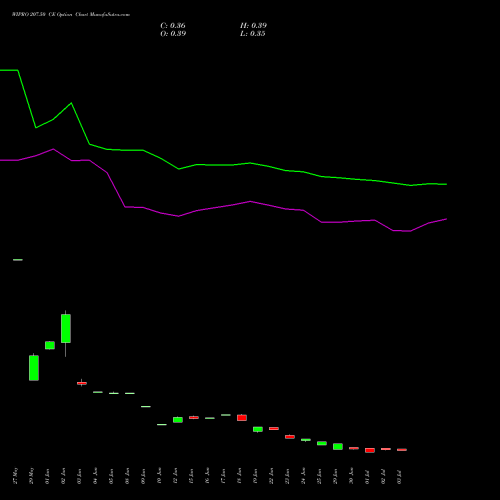Click the green candle for 29 May
Viewport: 500px width, 500px height.
point(34,368)
